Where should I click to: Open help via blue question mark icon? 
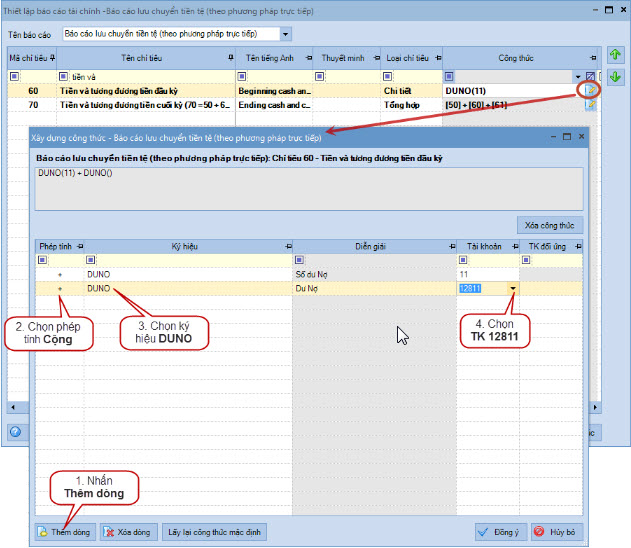[x=15, y=432]
